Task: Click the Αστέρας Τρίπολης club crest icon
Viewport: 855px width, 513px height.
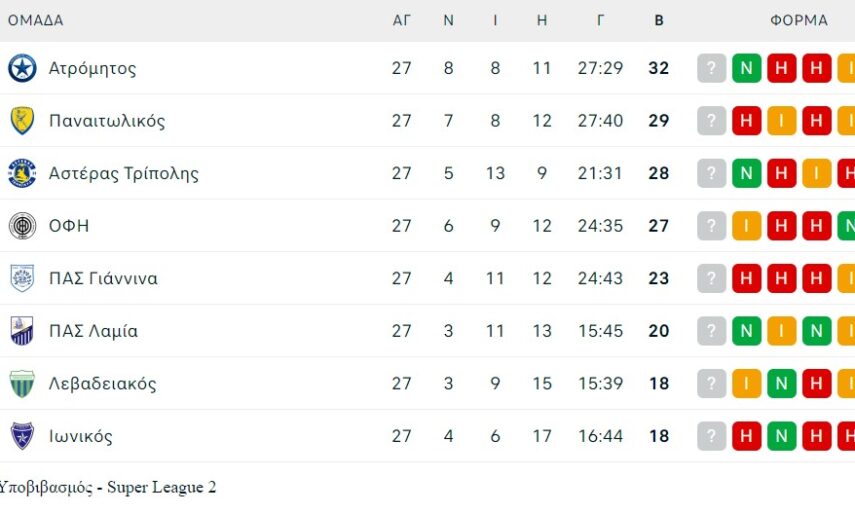Action: coord(22,173)
